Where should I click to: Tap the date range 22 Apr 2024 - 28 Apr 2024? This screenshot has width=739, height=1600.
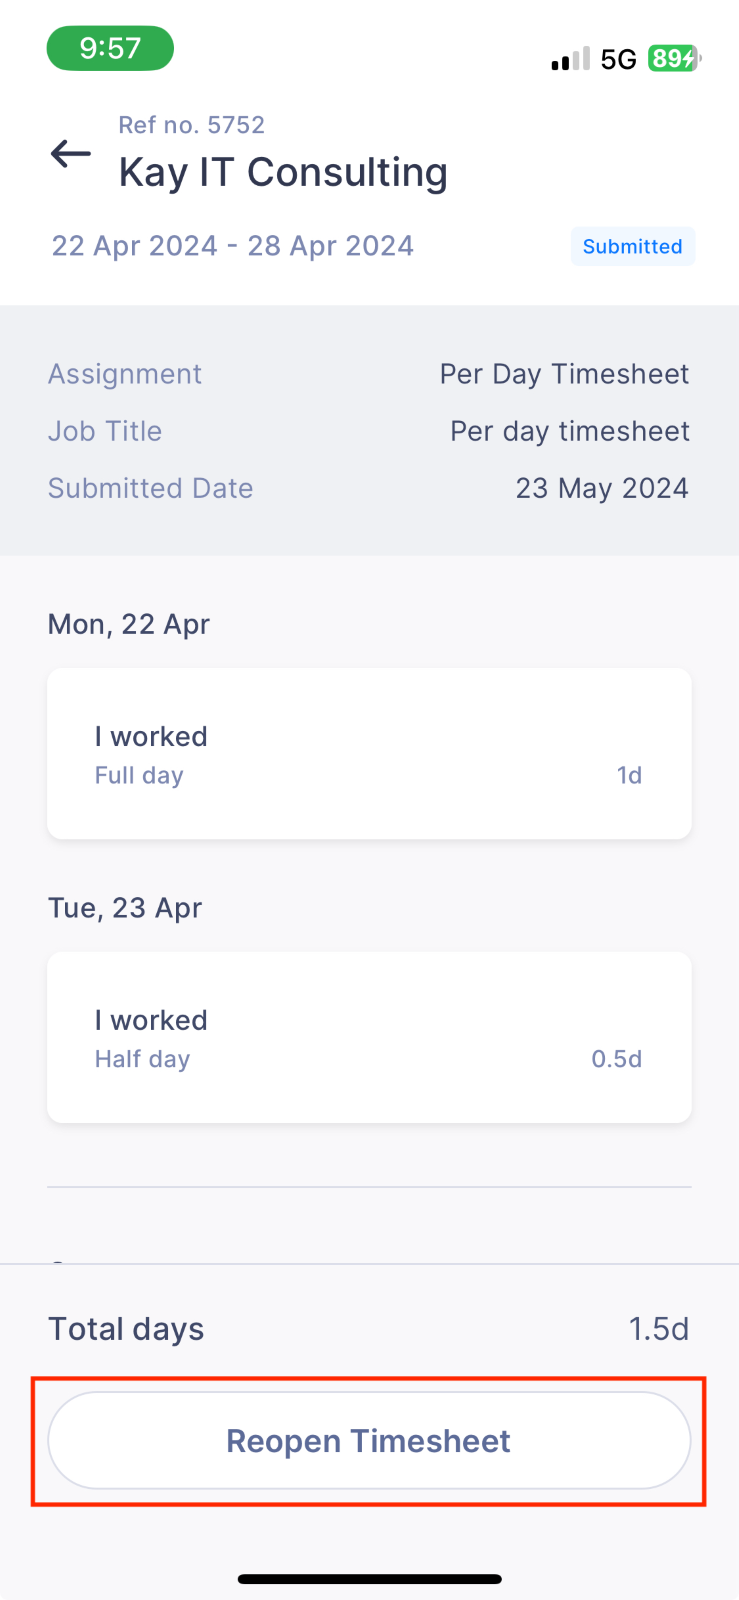point(233,246)
